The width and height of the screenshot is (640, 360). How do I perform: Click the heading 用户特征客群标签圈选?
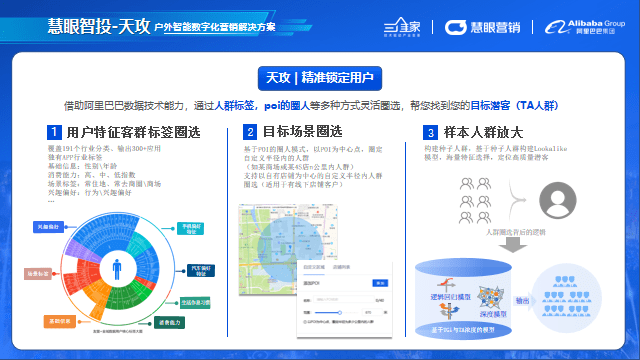point(133,132)
